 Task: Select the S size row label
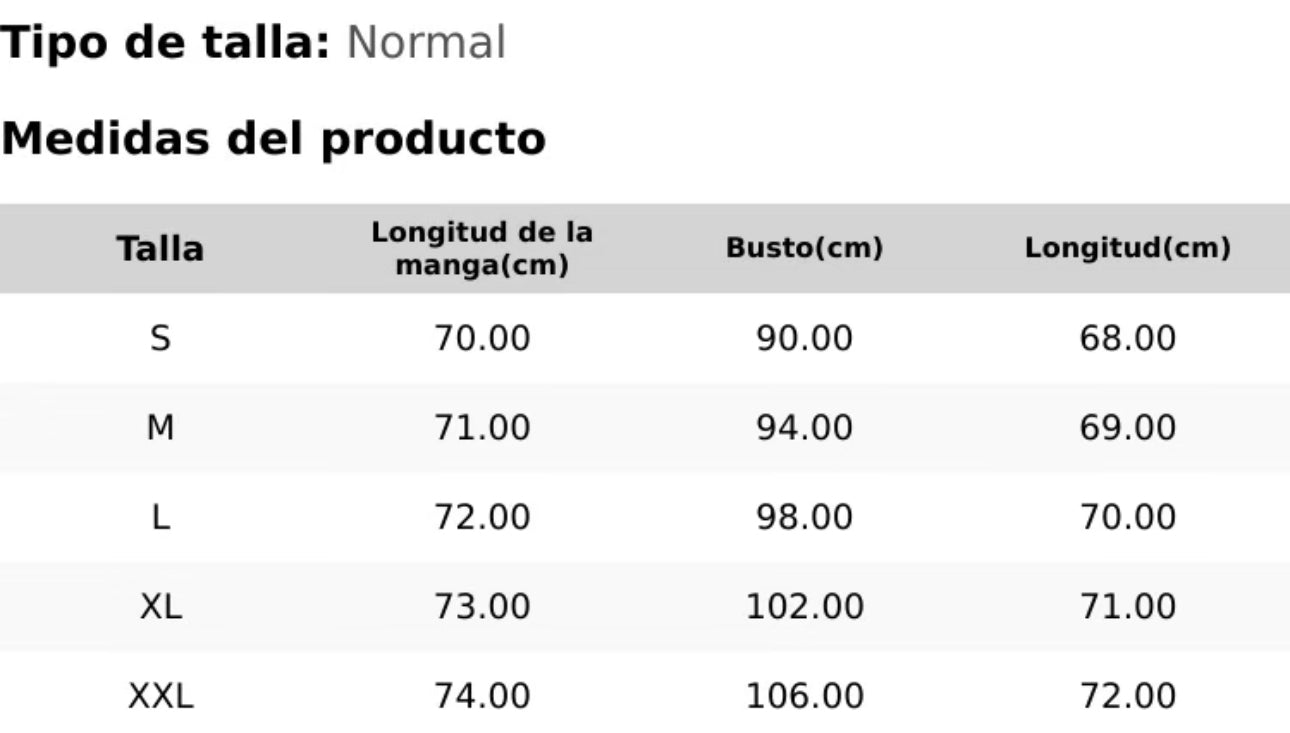click(160, 338)
